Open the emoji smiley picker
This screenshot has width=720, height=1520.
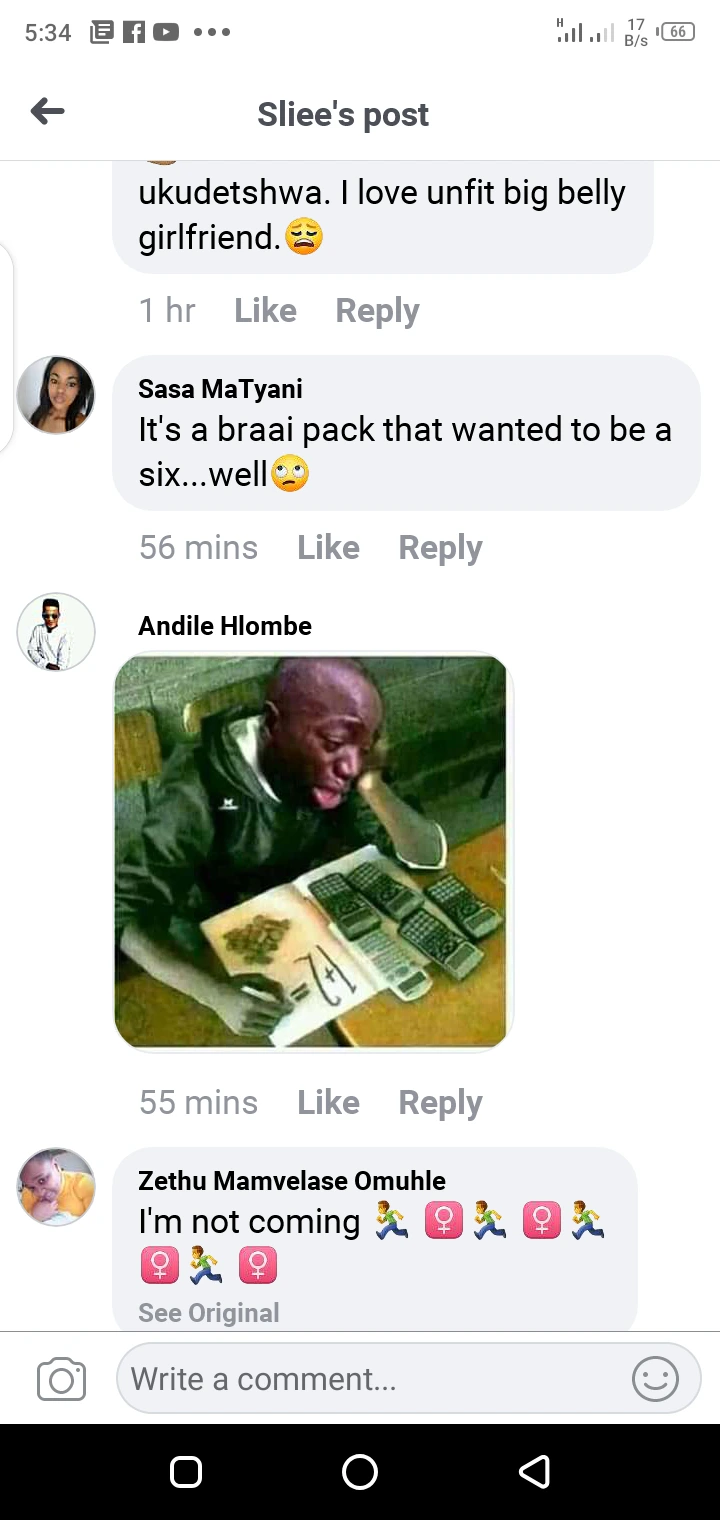(656, 1380)
